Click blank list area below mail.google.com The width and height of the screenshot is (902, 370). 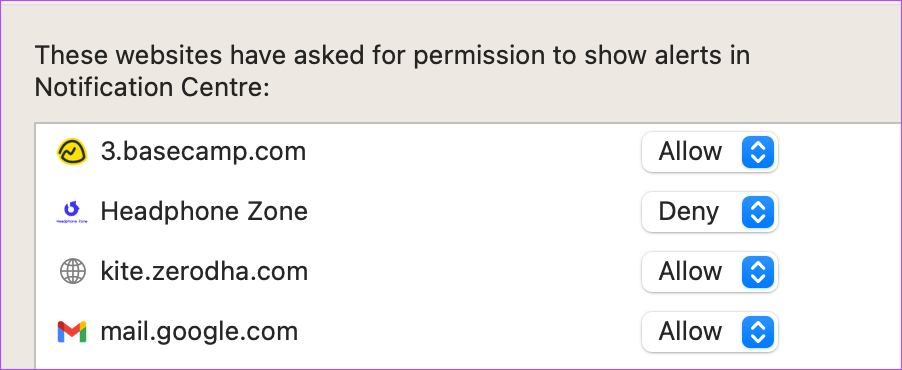[468, 363]
